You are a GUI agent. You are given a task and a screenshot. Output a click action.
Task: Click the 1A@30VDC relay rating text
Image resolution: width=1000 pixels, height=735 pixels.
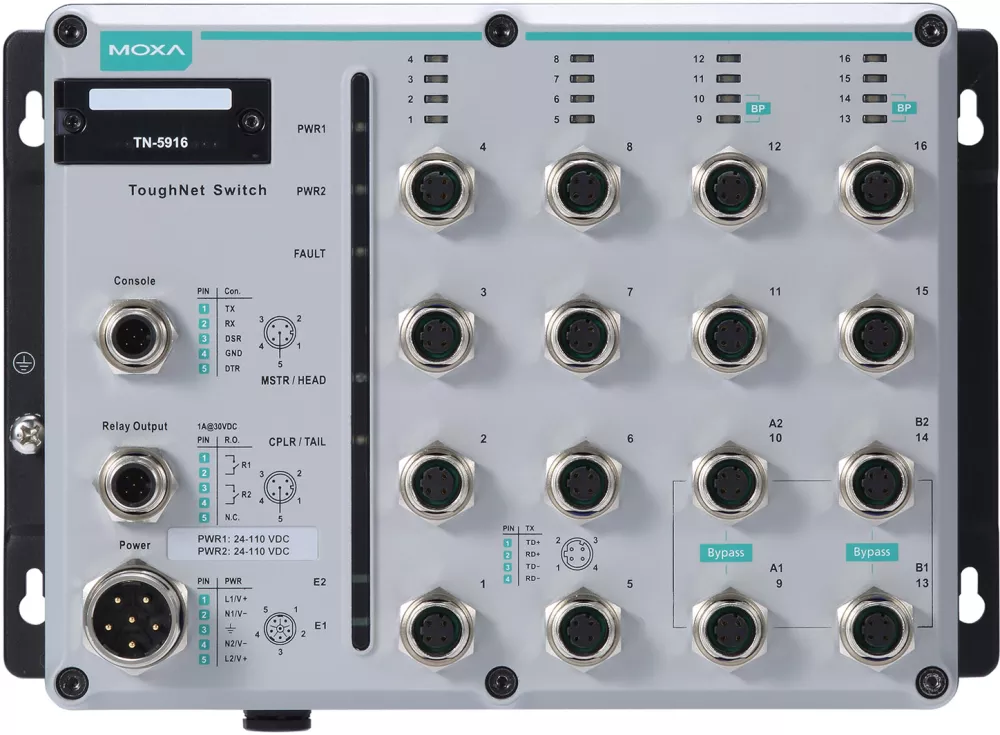coord(217,426)
